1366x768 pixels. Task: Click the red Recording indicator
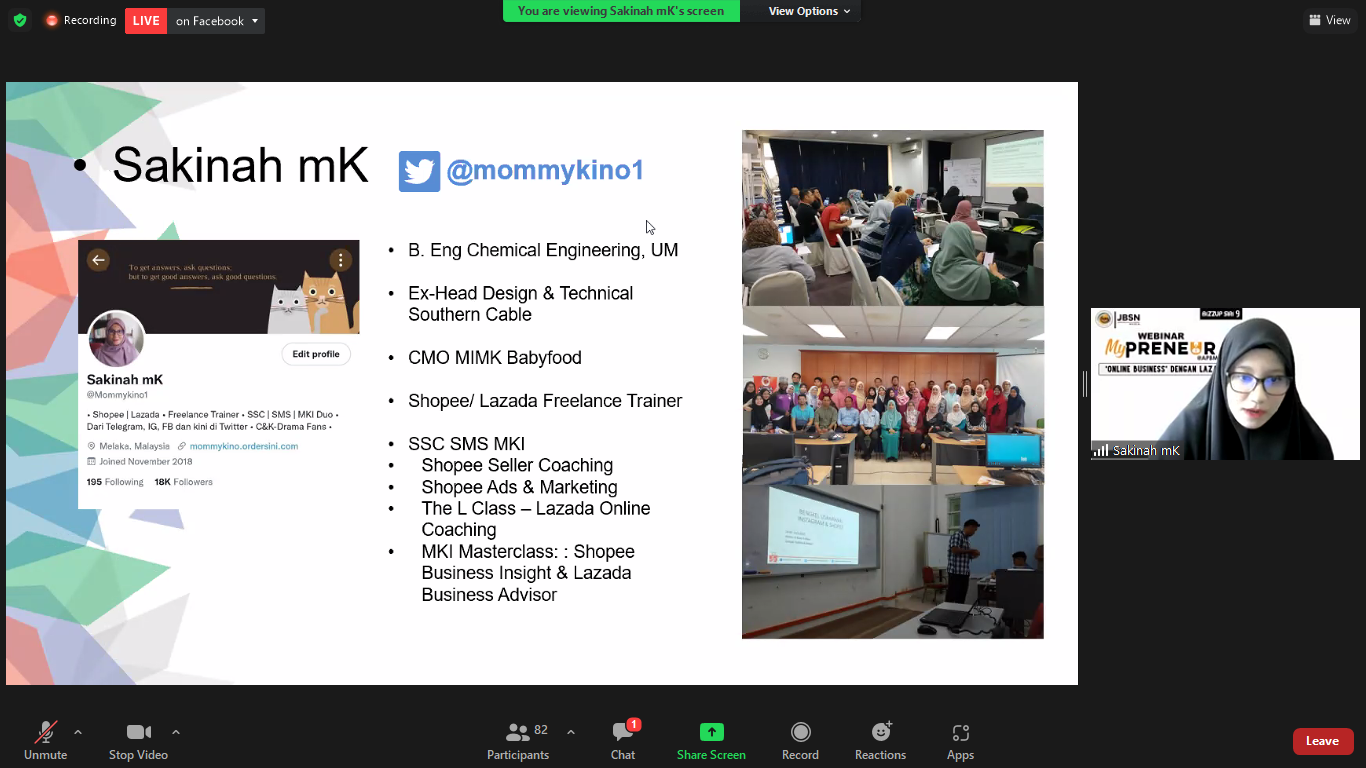pos(80,20)
